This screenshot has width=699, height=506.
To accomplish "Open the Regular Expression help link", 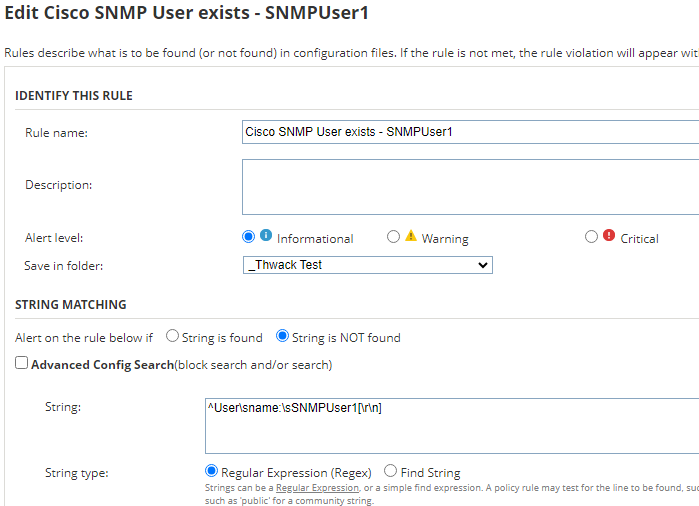I will 317,488.
